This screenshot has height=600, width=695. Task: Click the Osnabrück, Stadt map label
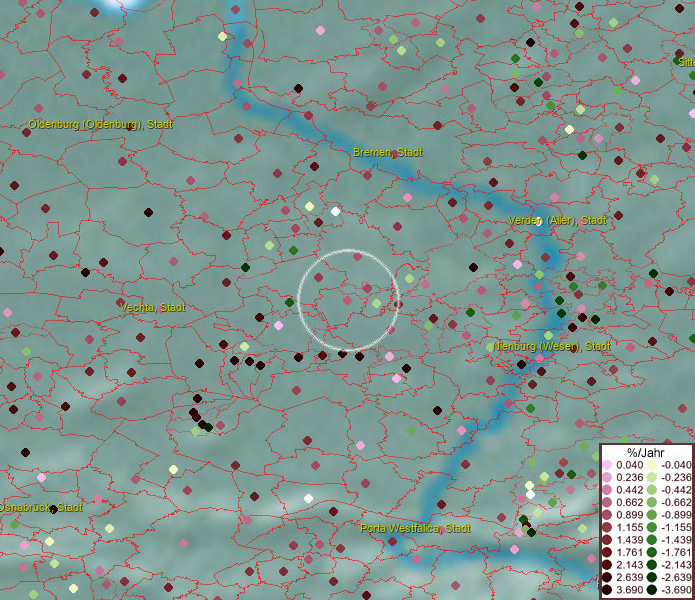[41, 507]
